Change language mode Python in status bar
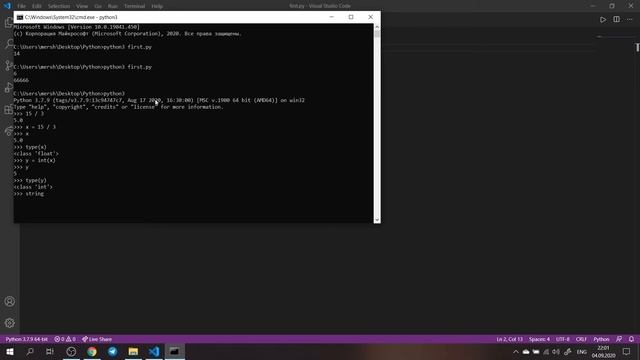 click(601, 339)
